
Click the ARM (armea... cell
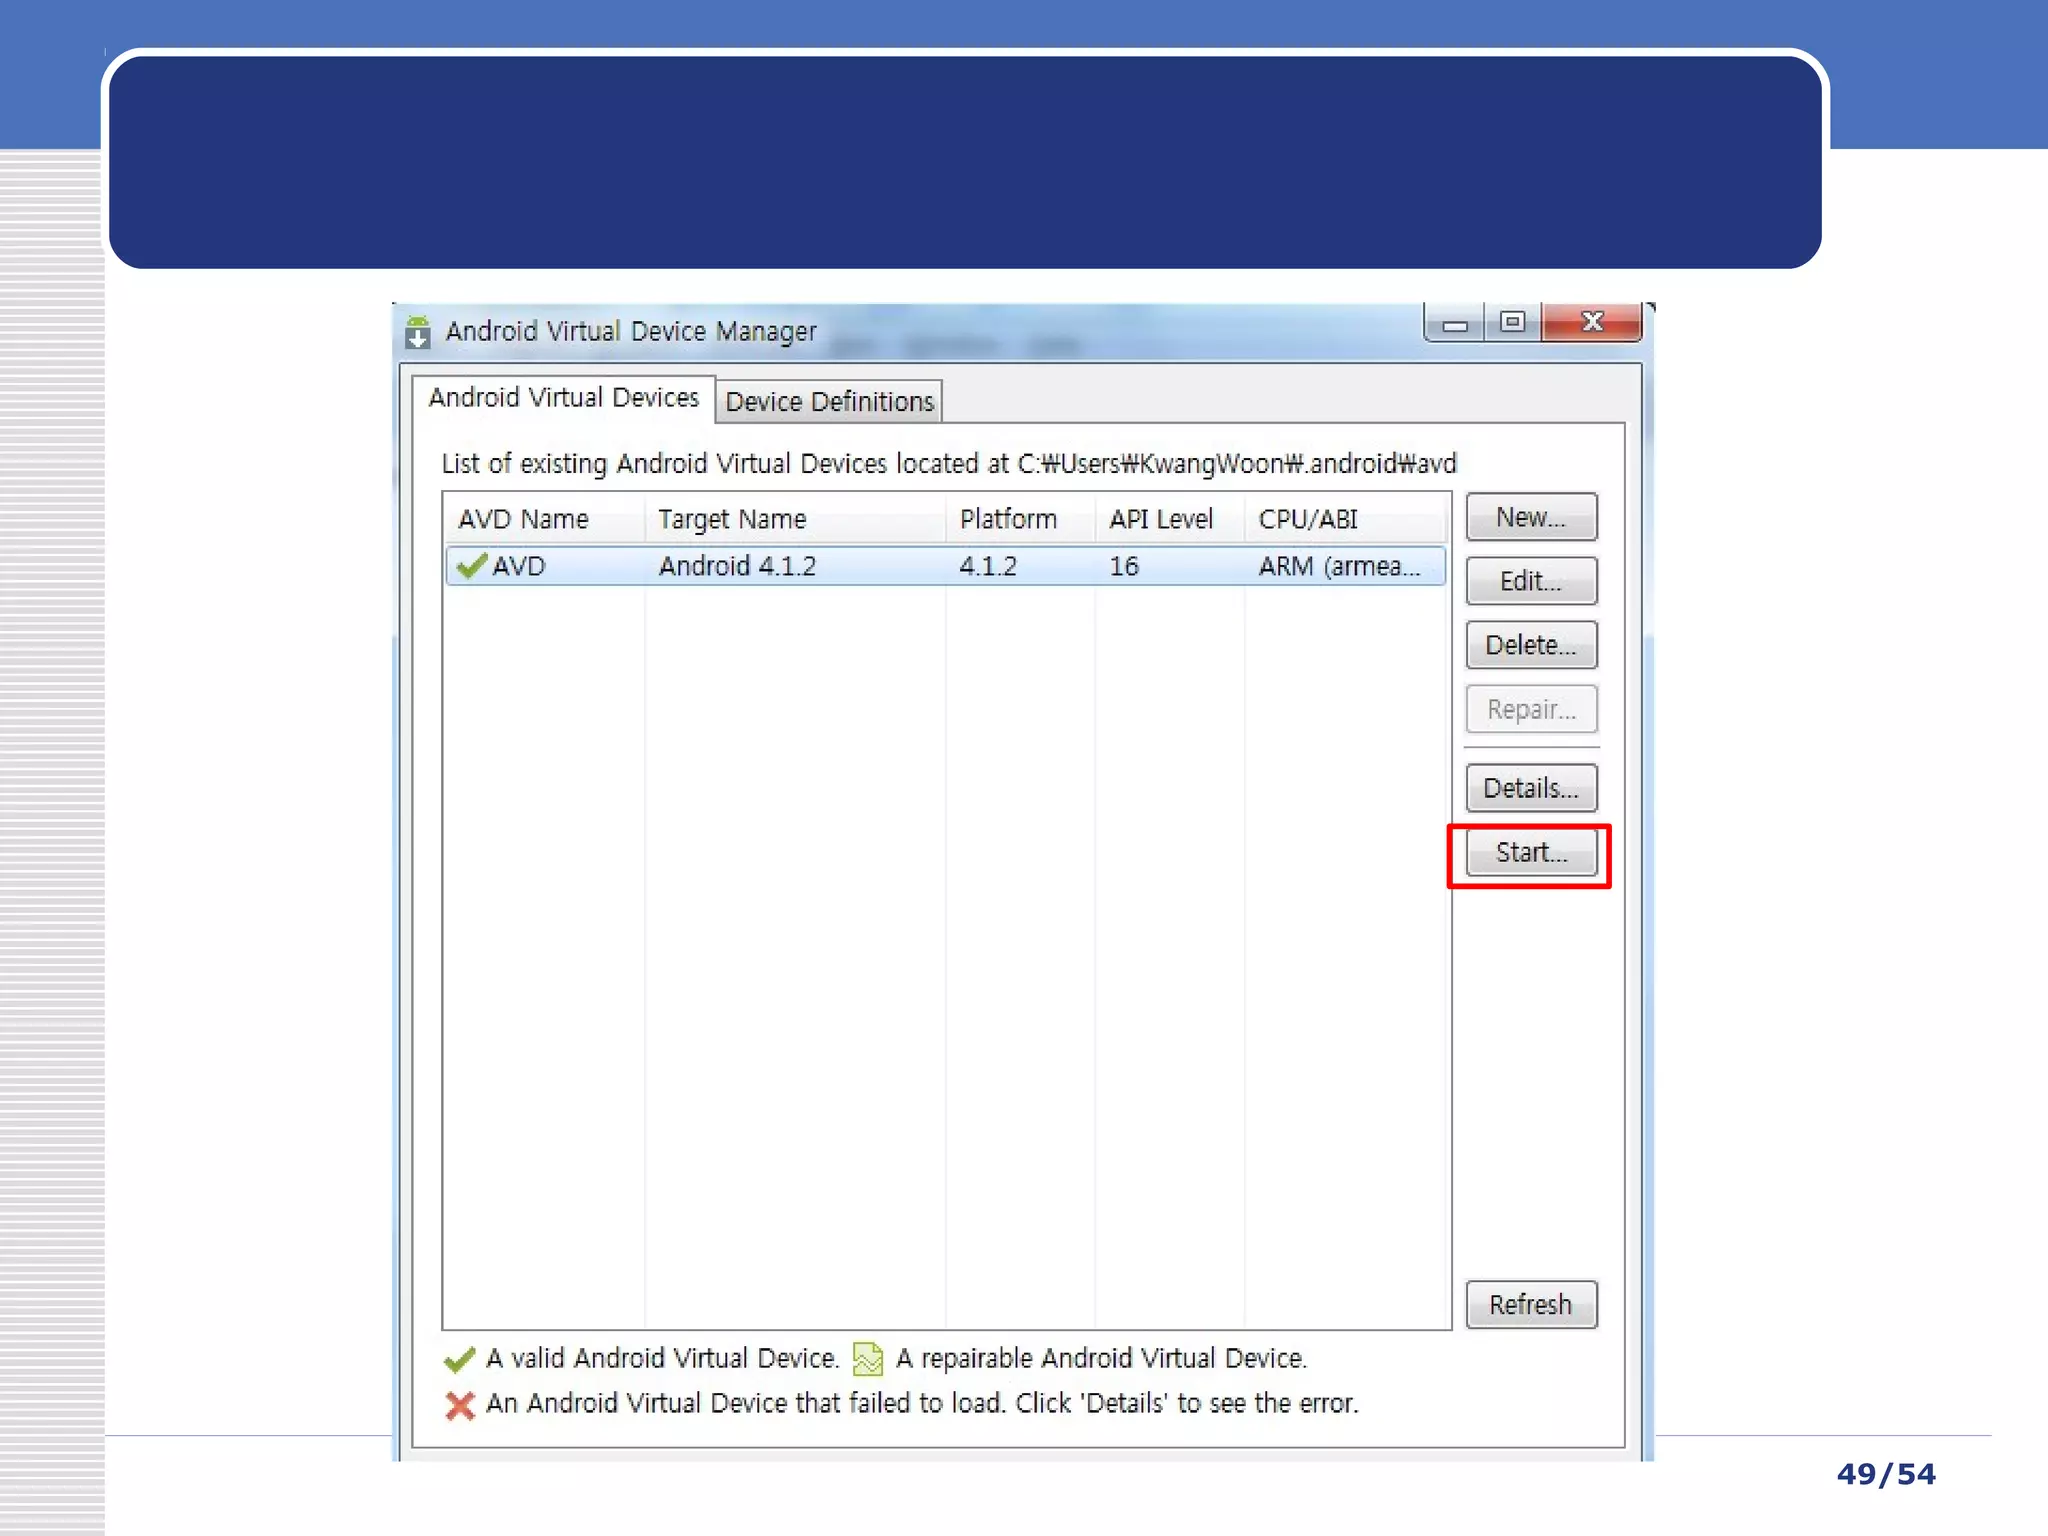click(1340, 566)
